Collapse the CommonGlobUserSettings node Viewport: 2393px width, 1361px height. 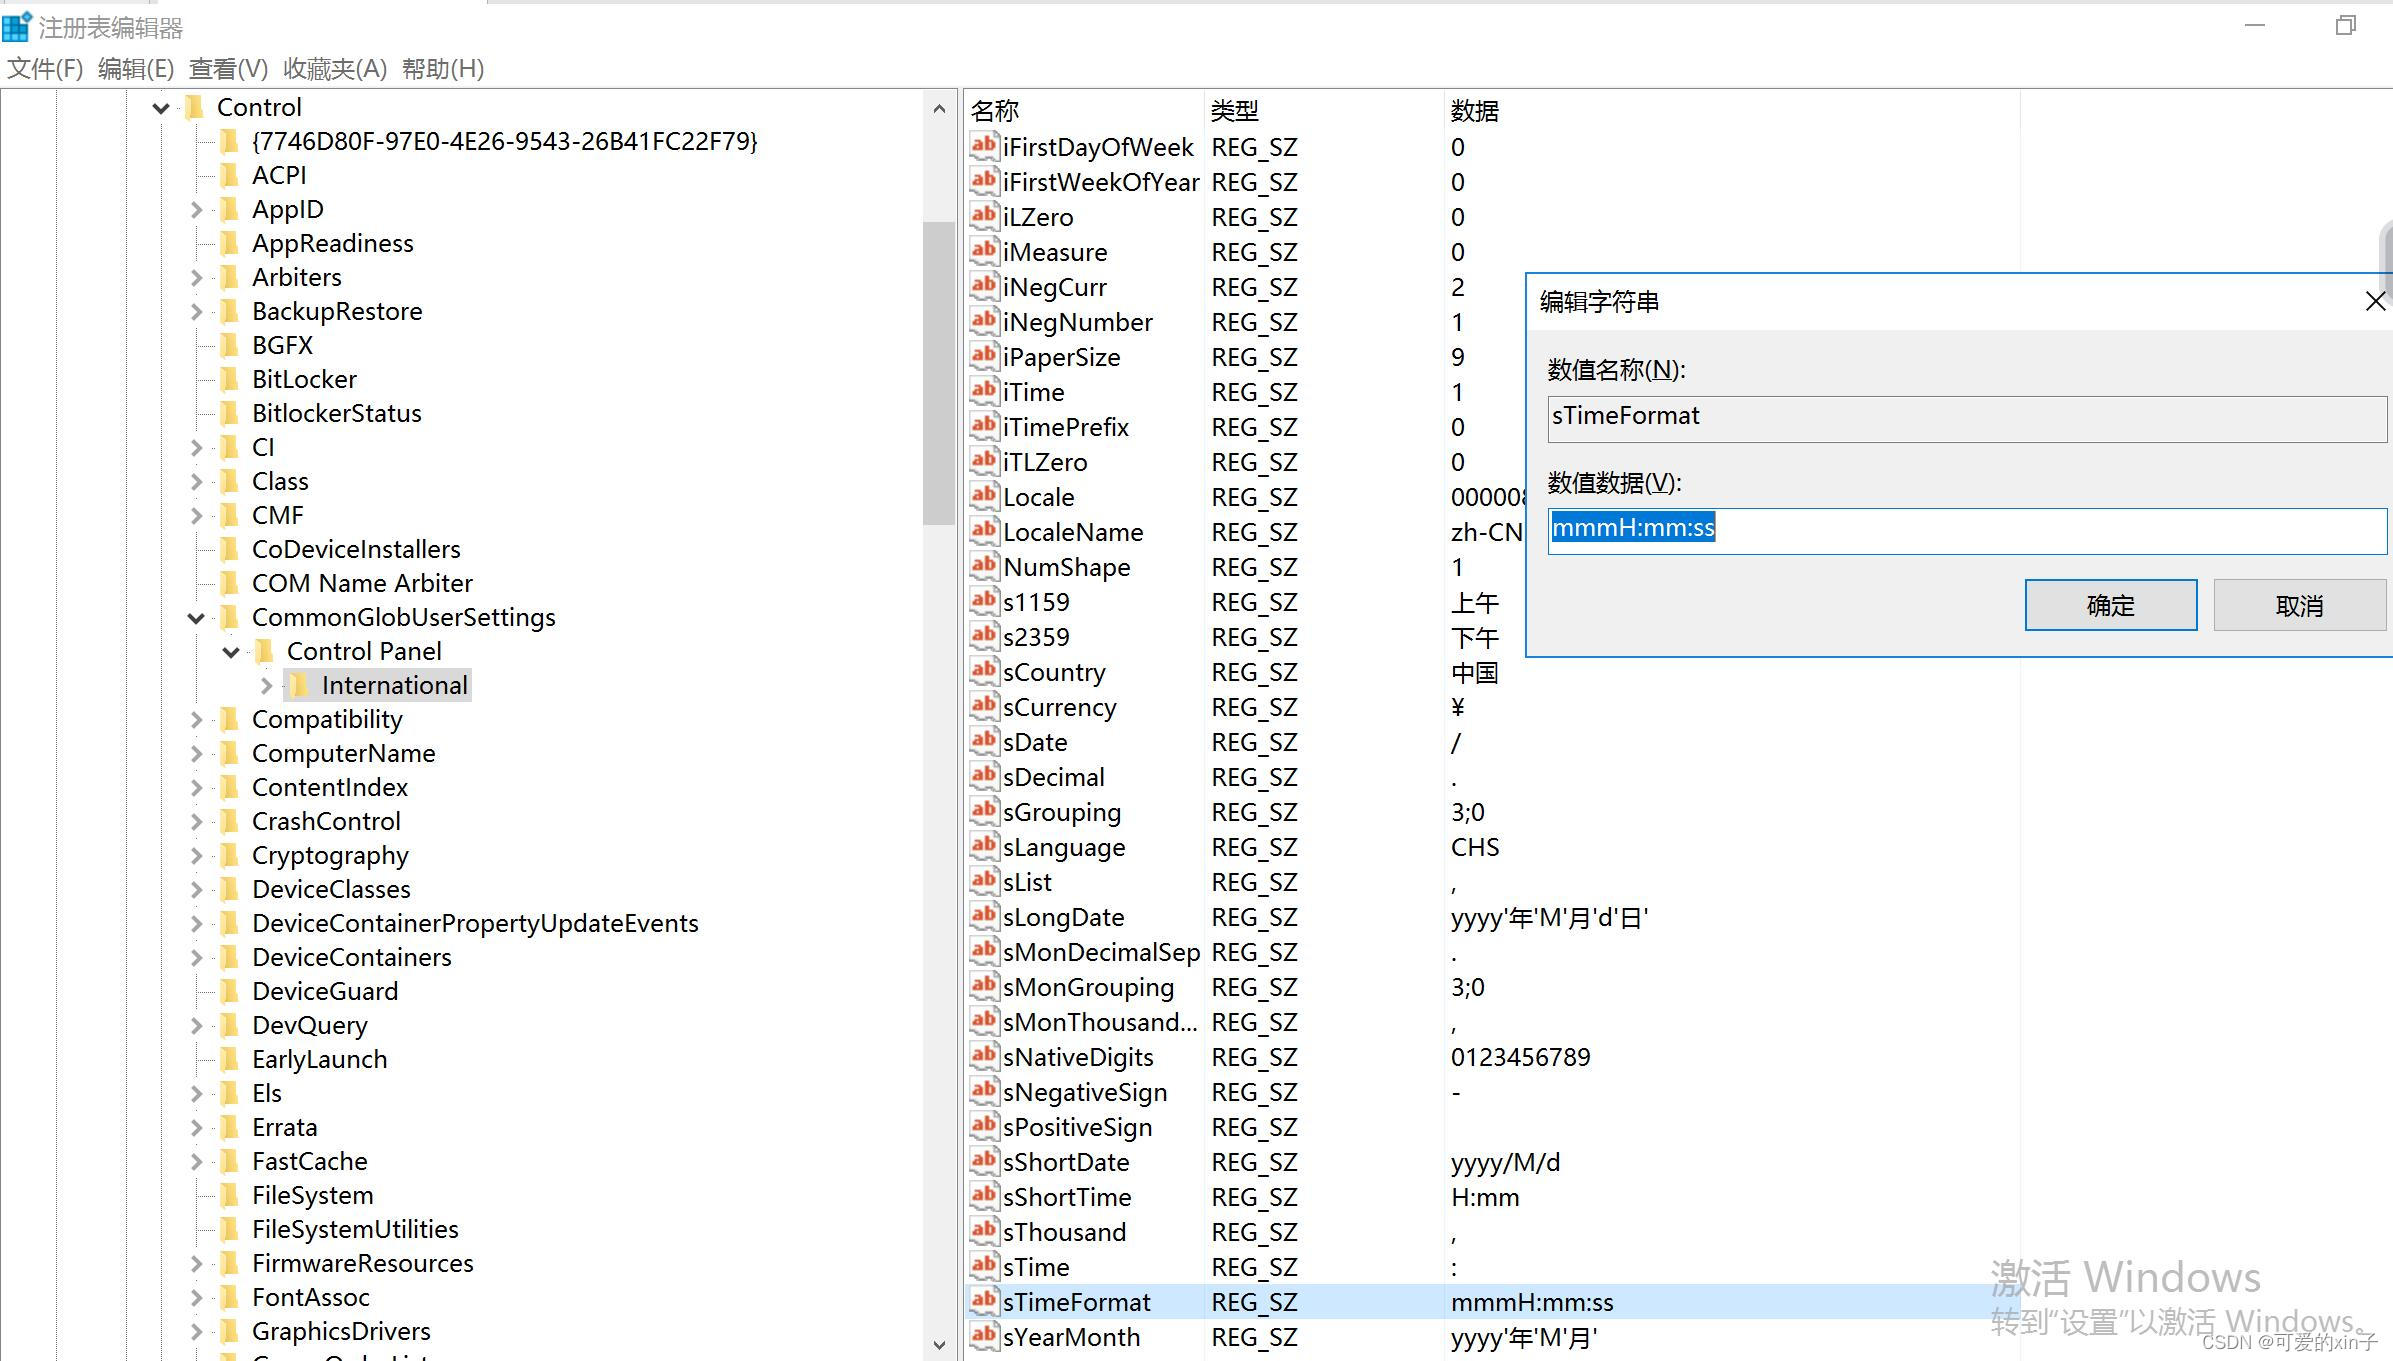[196, 618]
